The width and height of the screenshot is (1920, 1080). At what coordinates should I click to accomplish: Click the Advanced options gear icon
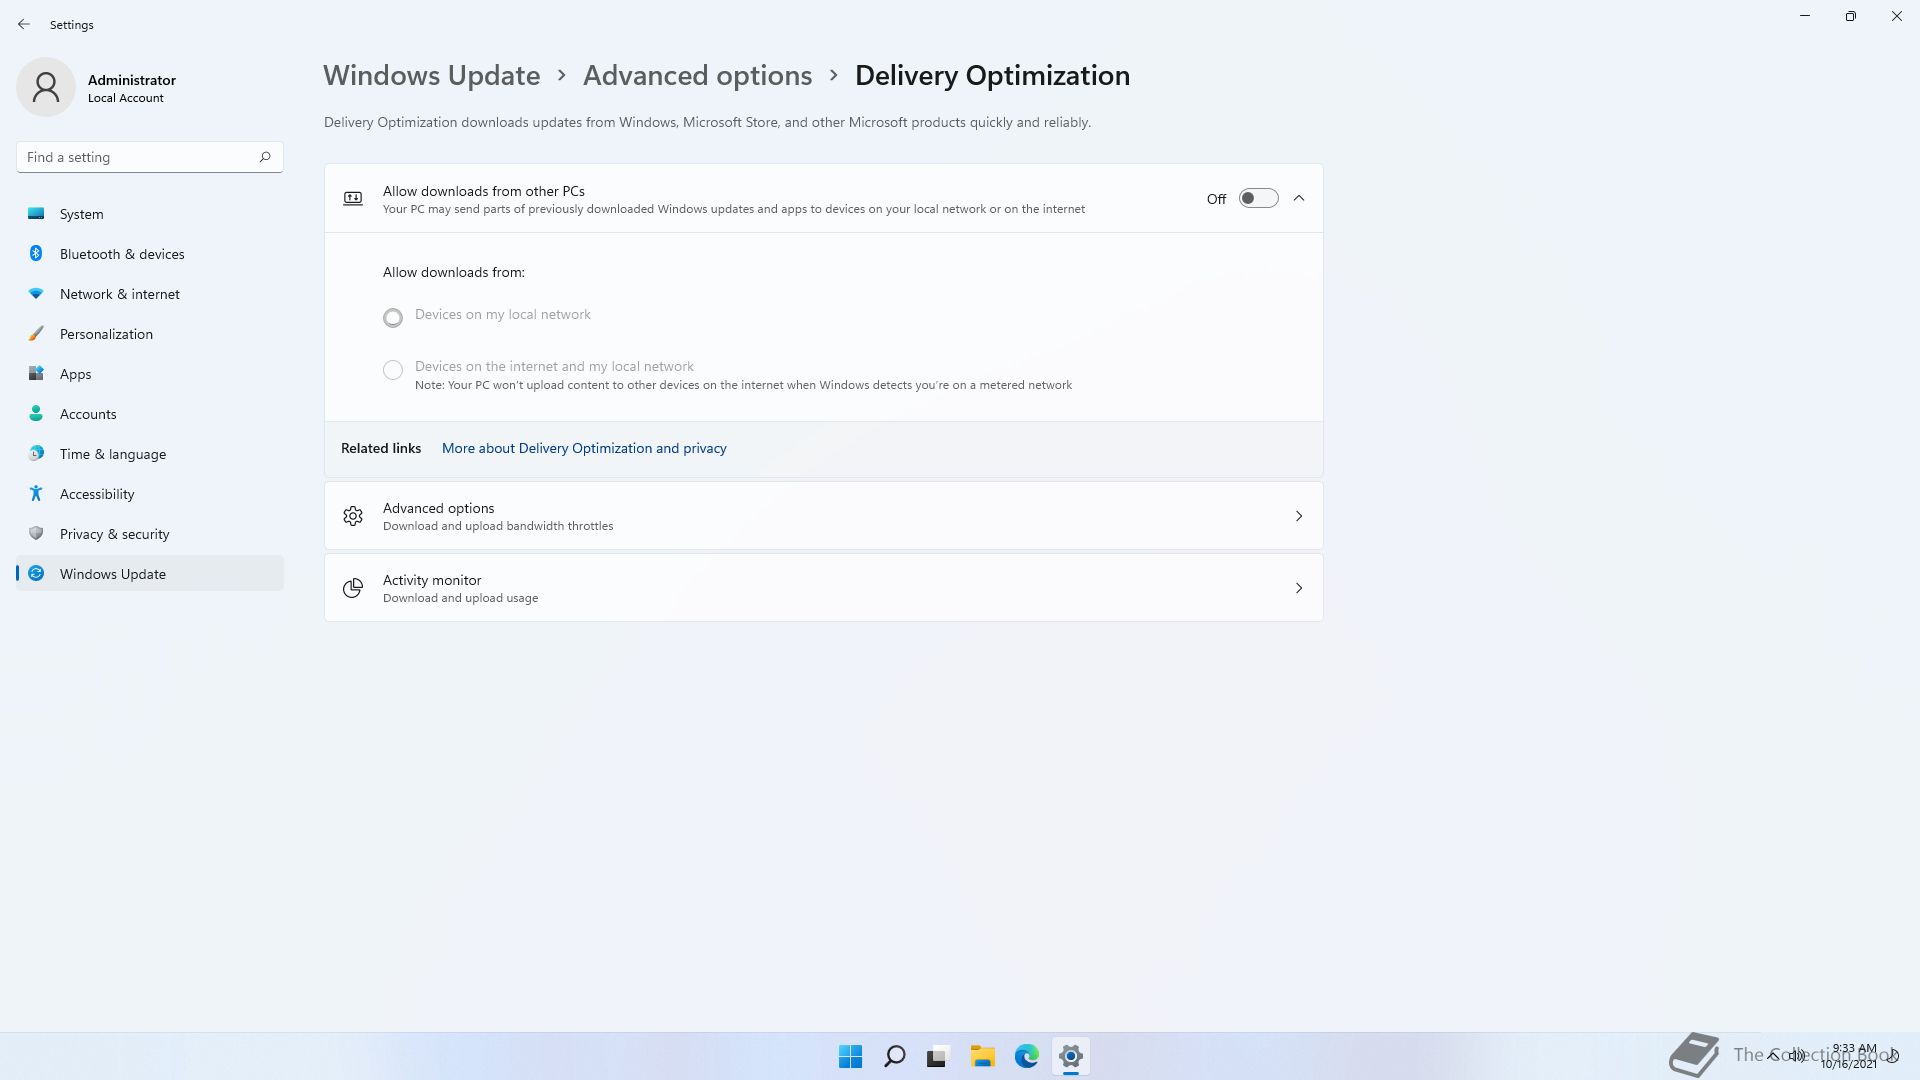(353, 516)
